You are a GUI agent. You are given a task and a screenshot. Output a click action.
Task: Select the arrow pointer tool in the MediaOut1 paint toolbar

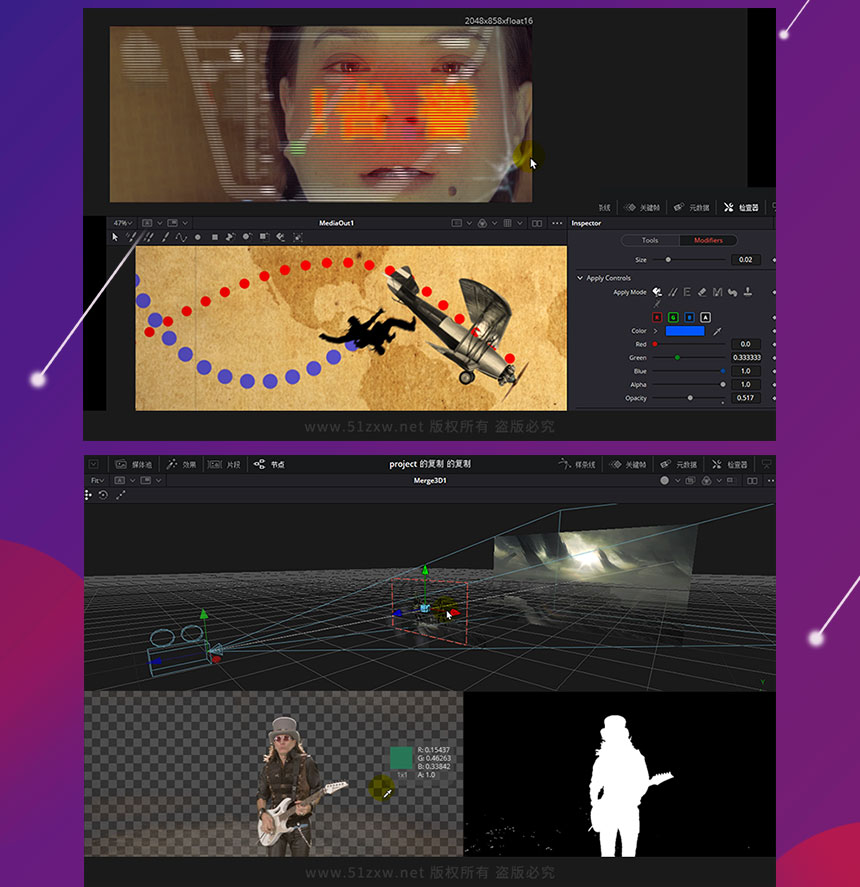(x=115, y=237)
